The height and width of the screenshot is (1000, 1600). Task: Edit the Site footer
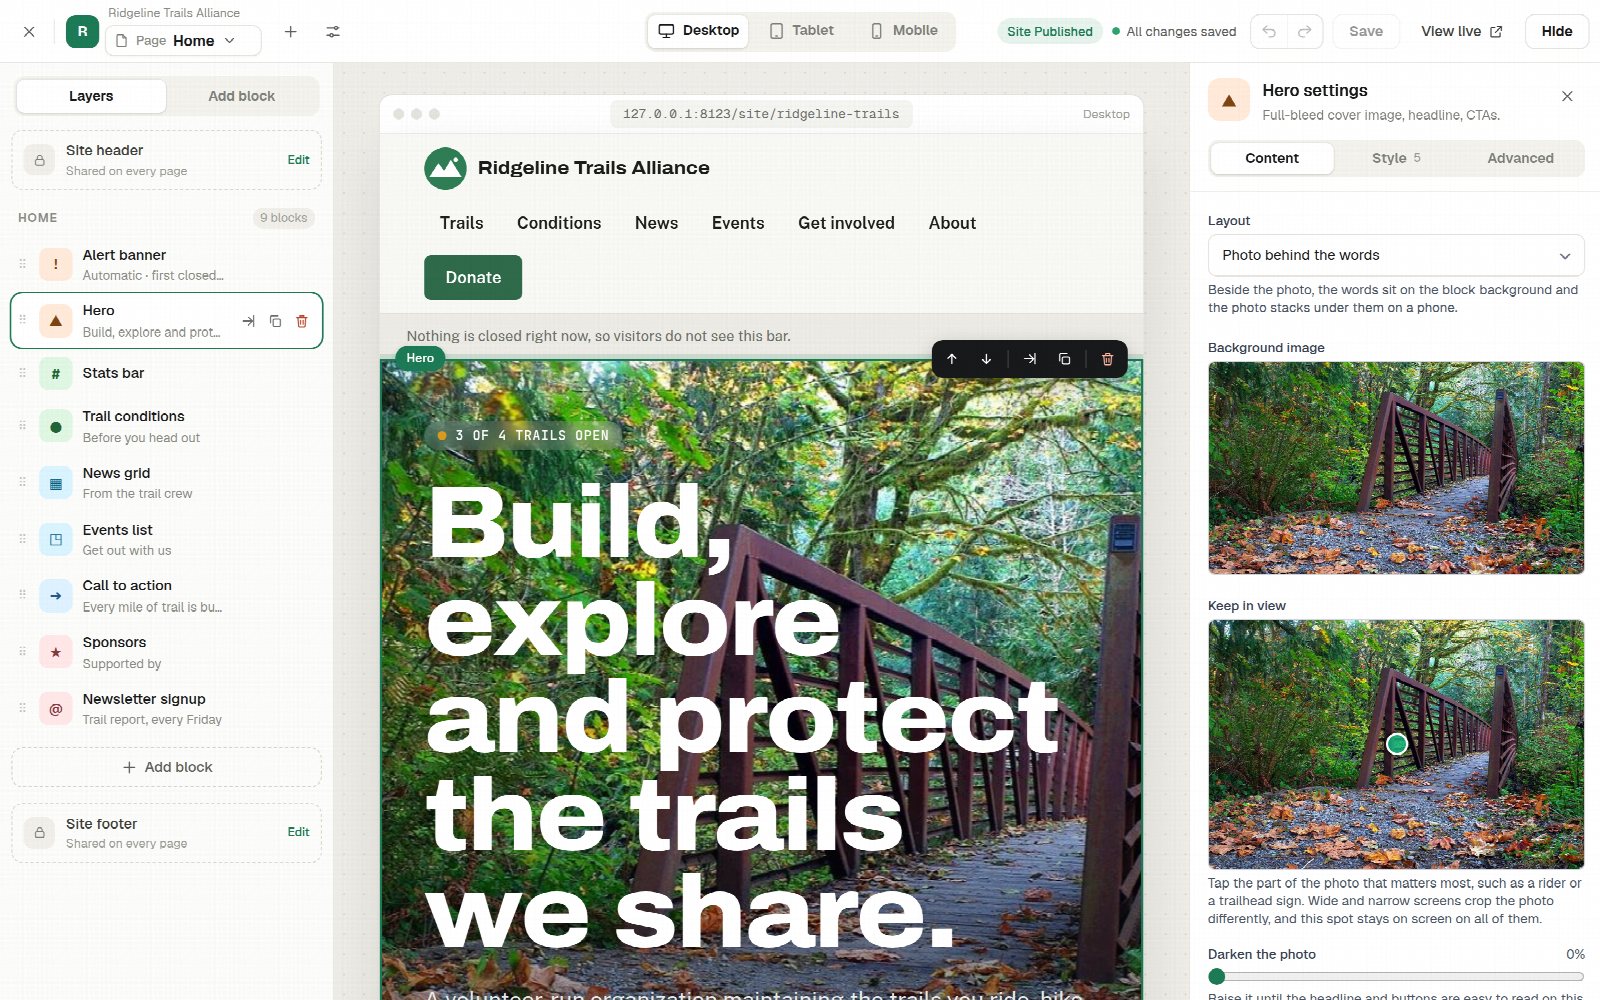click(298, 832)
